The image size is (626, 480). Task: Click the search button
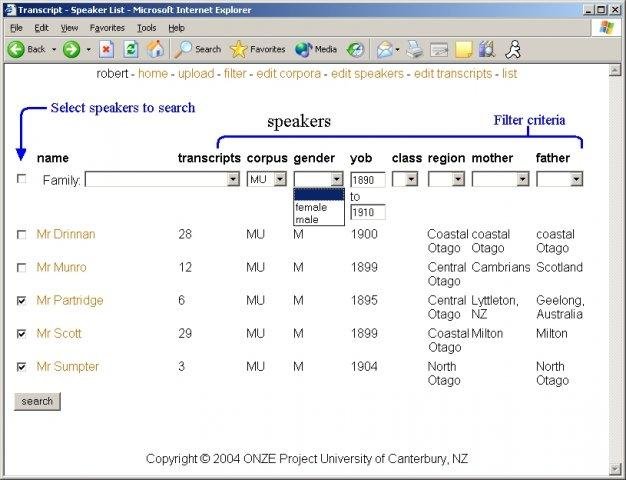37,401
